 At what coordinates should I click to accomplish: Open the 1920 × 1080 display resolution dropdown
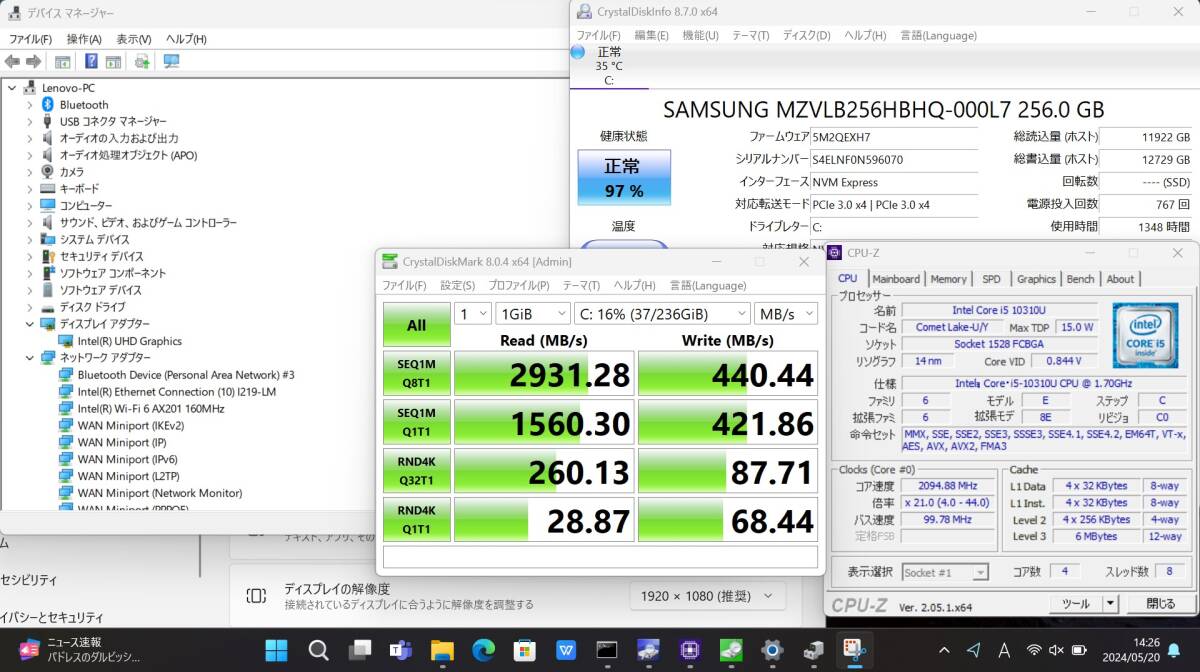click(708, 596)
